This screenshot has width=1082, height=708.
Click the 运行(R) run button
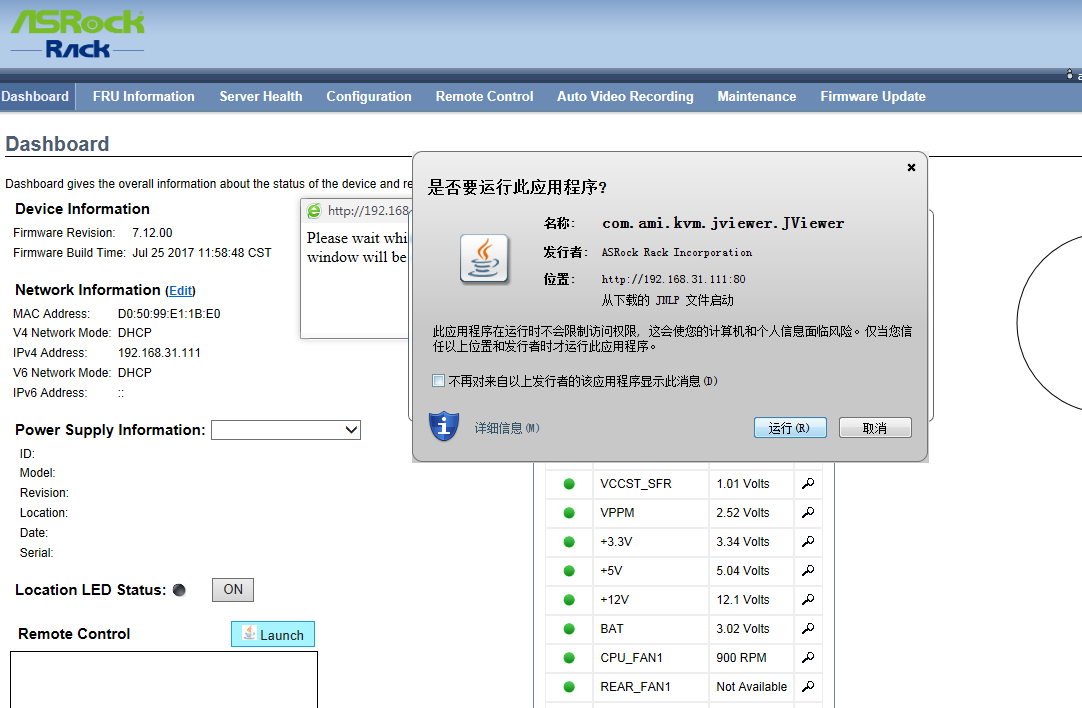790,428
